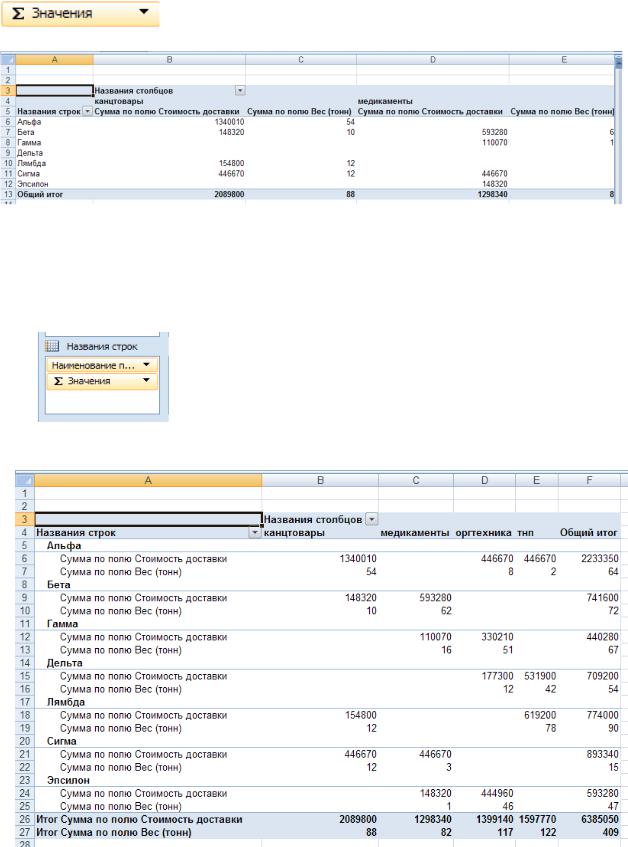Open the top Σ Значения field dropdown arrow
Screen dimensions: 628x847
(x=144, y=11)
